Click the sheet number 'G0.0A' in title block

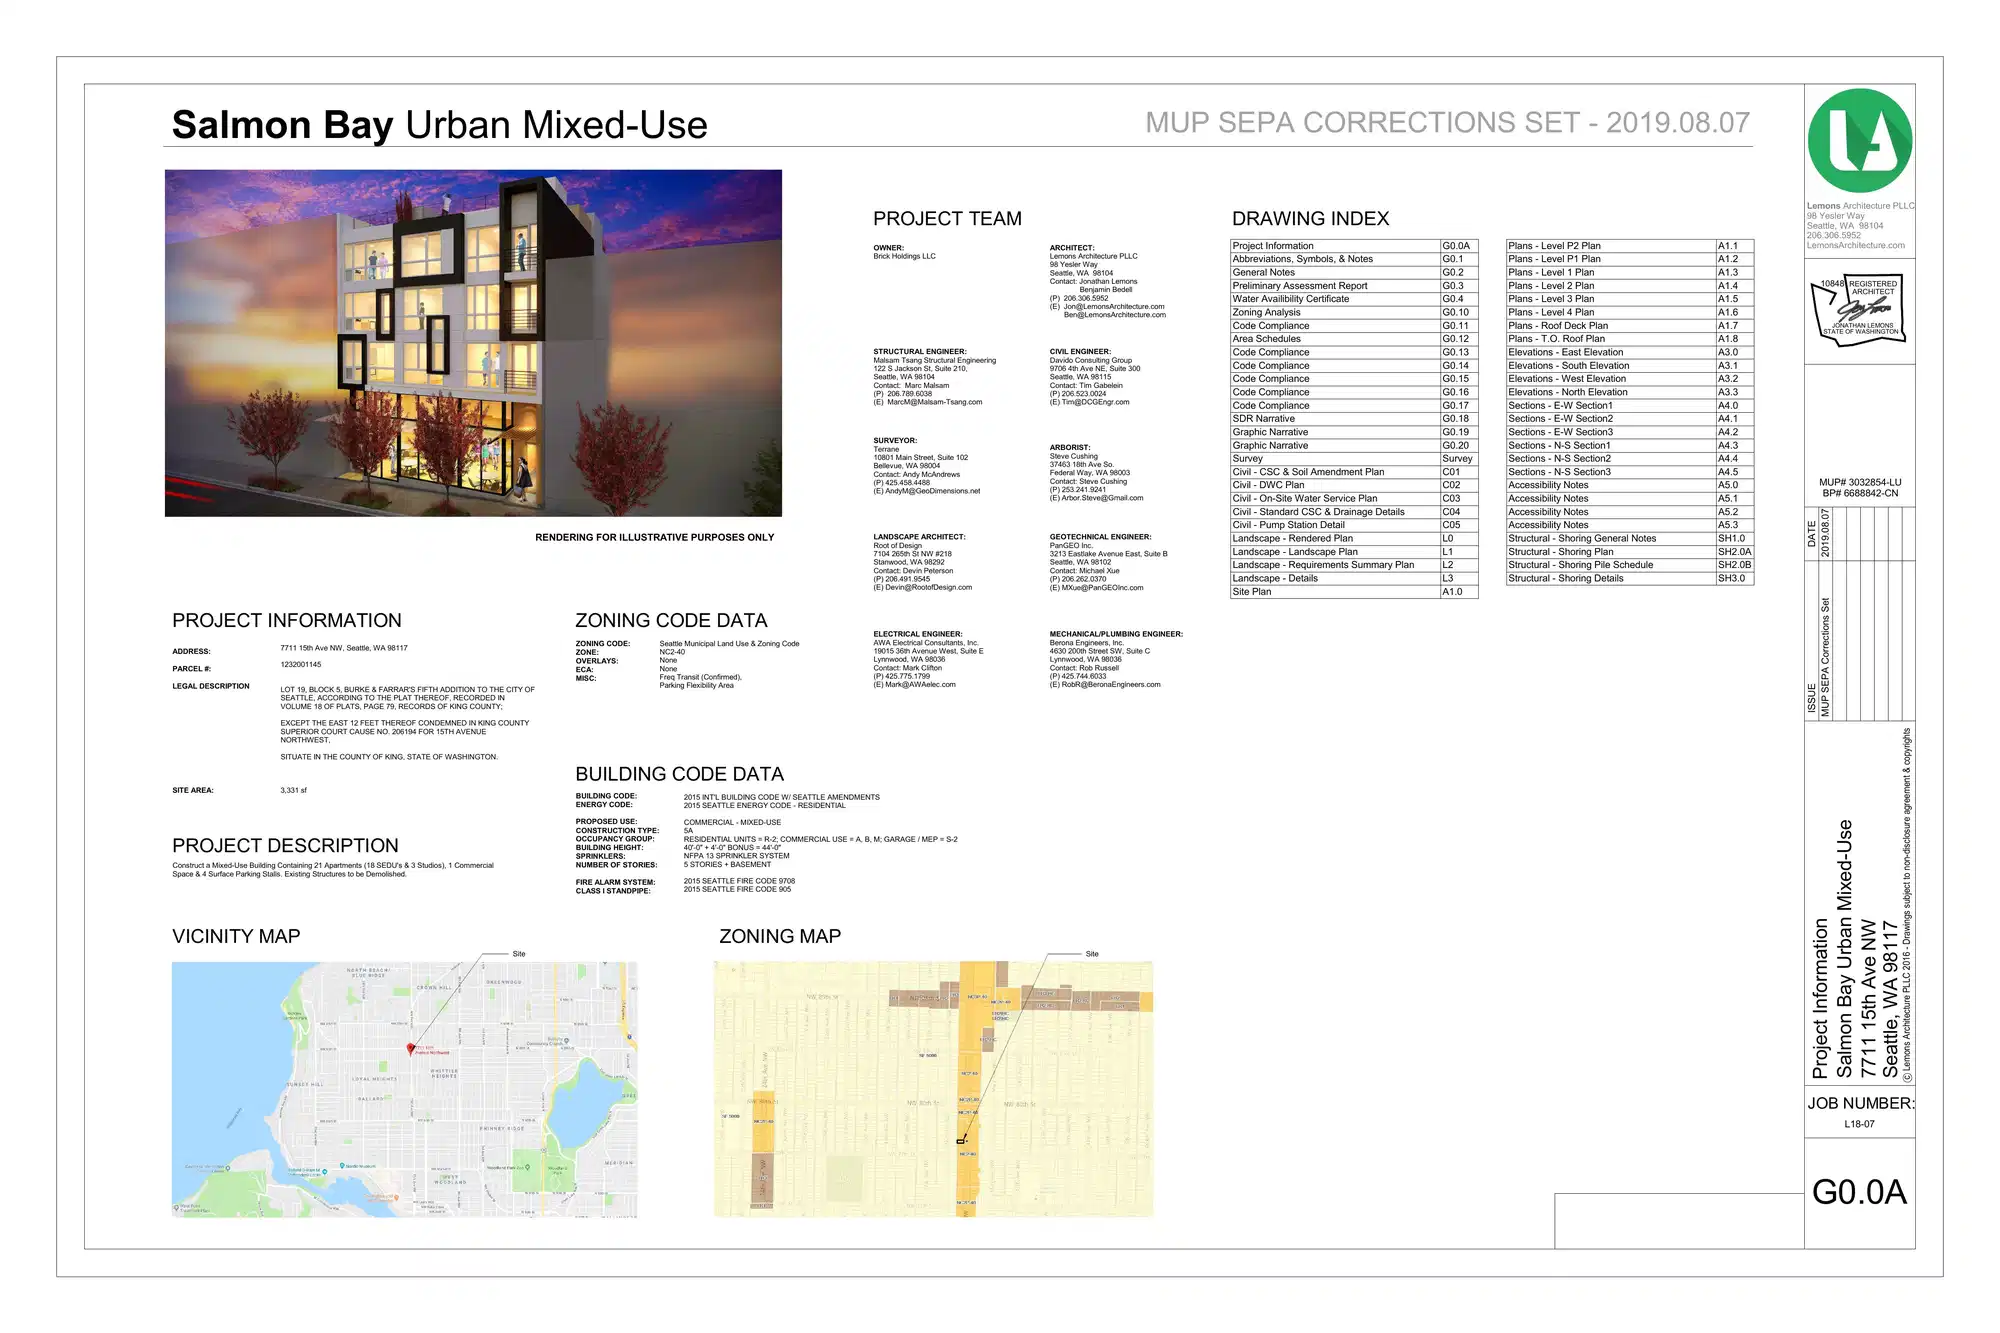[1859, 1192]
